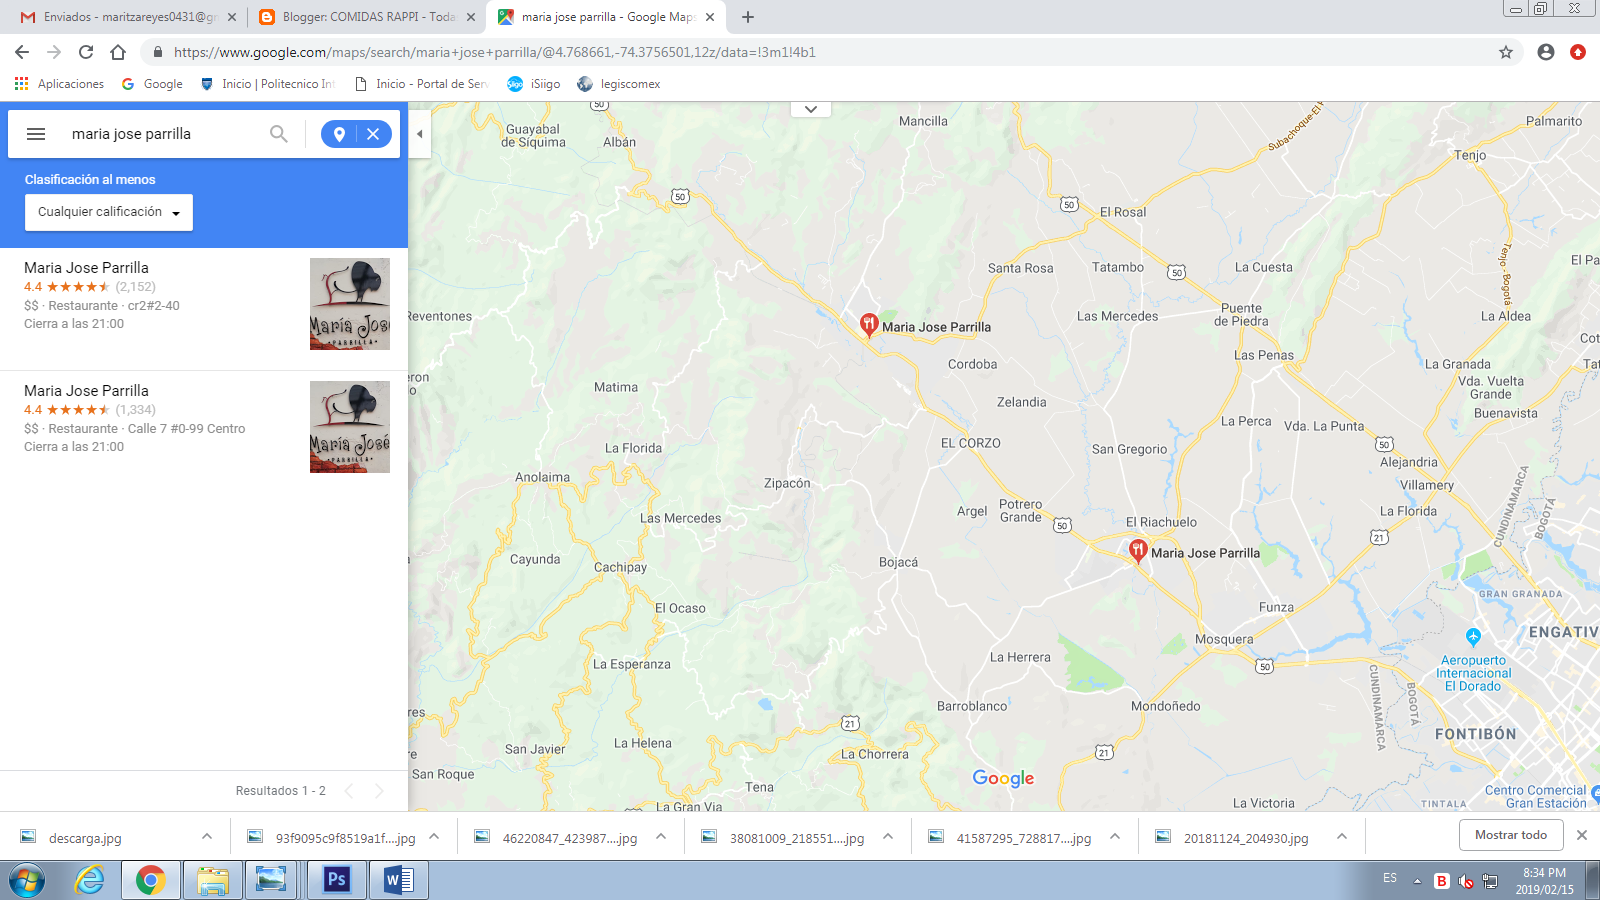
Task: Close the Gmail Enviados tab
Action: pyautogui.click(x=232, y=17)
